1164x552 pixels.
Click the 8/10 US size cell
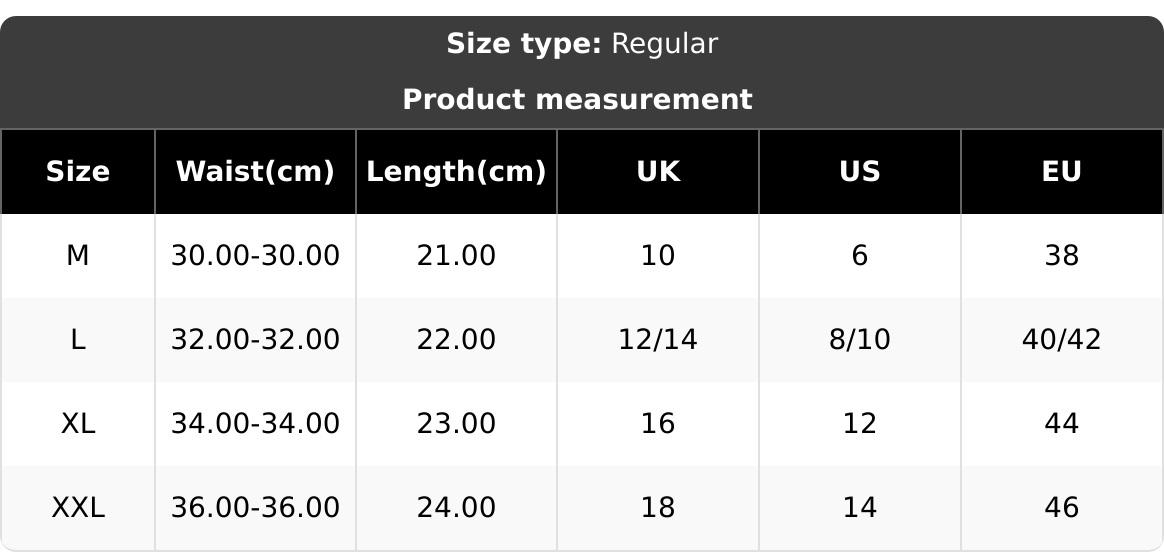pyautogui.click(x=860, y=340)
